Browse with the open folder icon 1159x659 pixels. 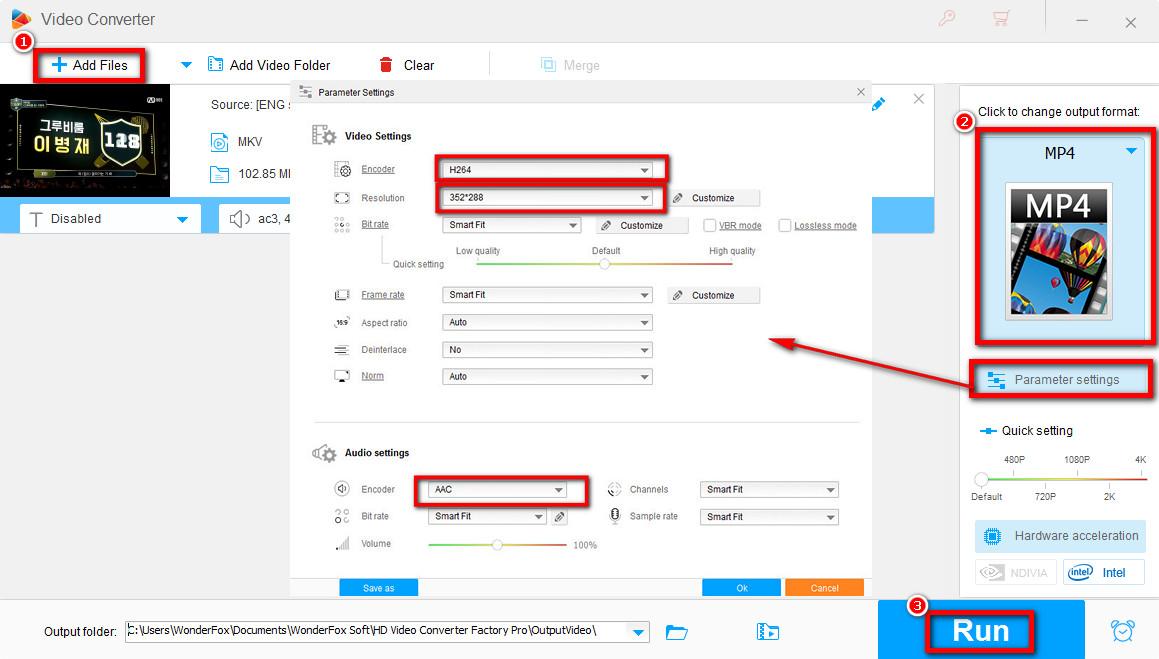tap(676, 632)
